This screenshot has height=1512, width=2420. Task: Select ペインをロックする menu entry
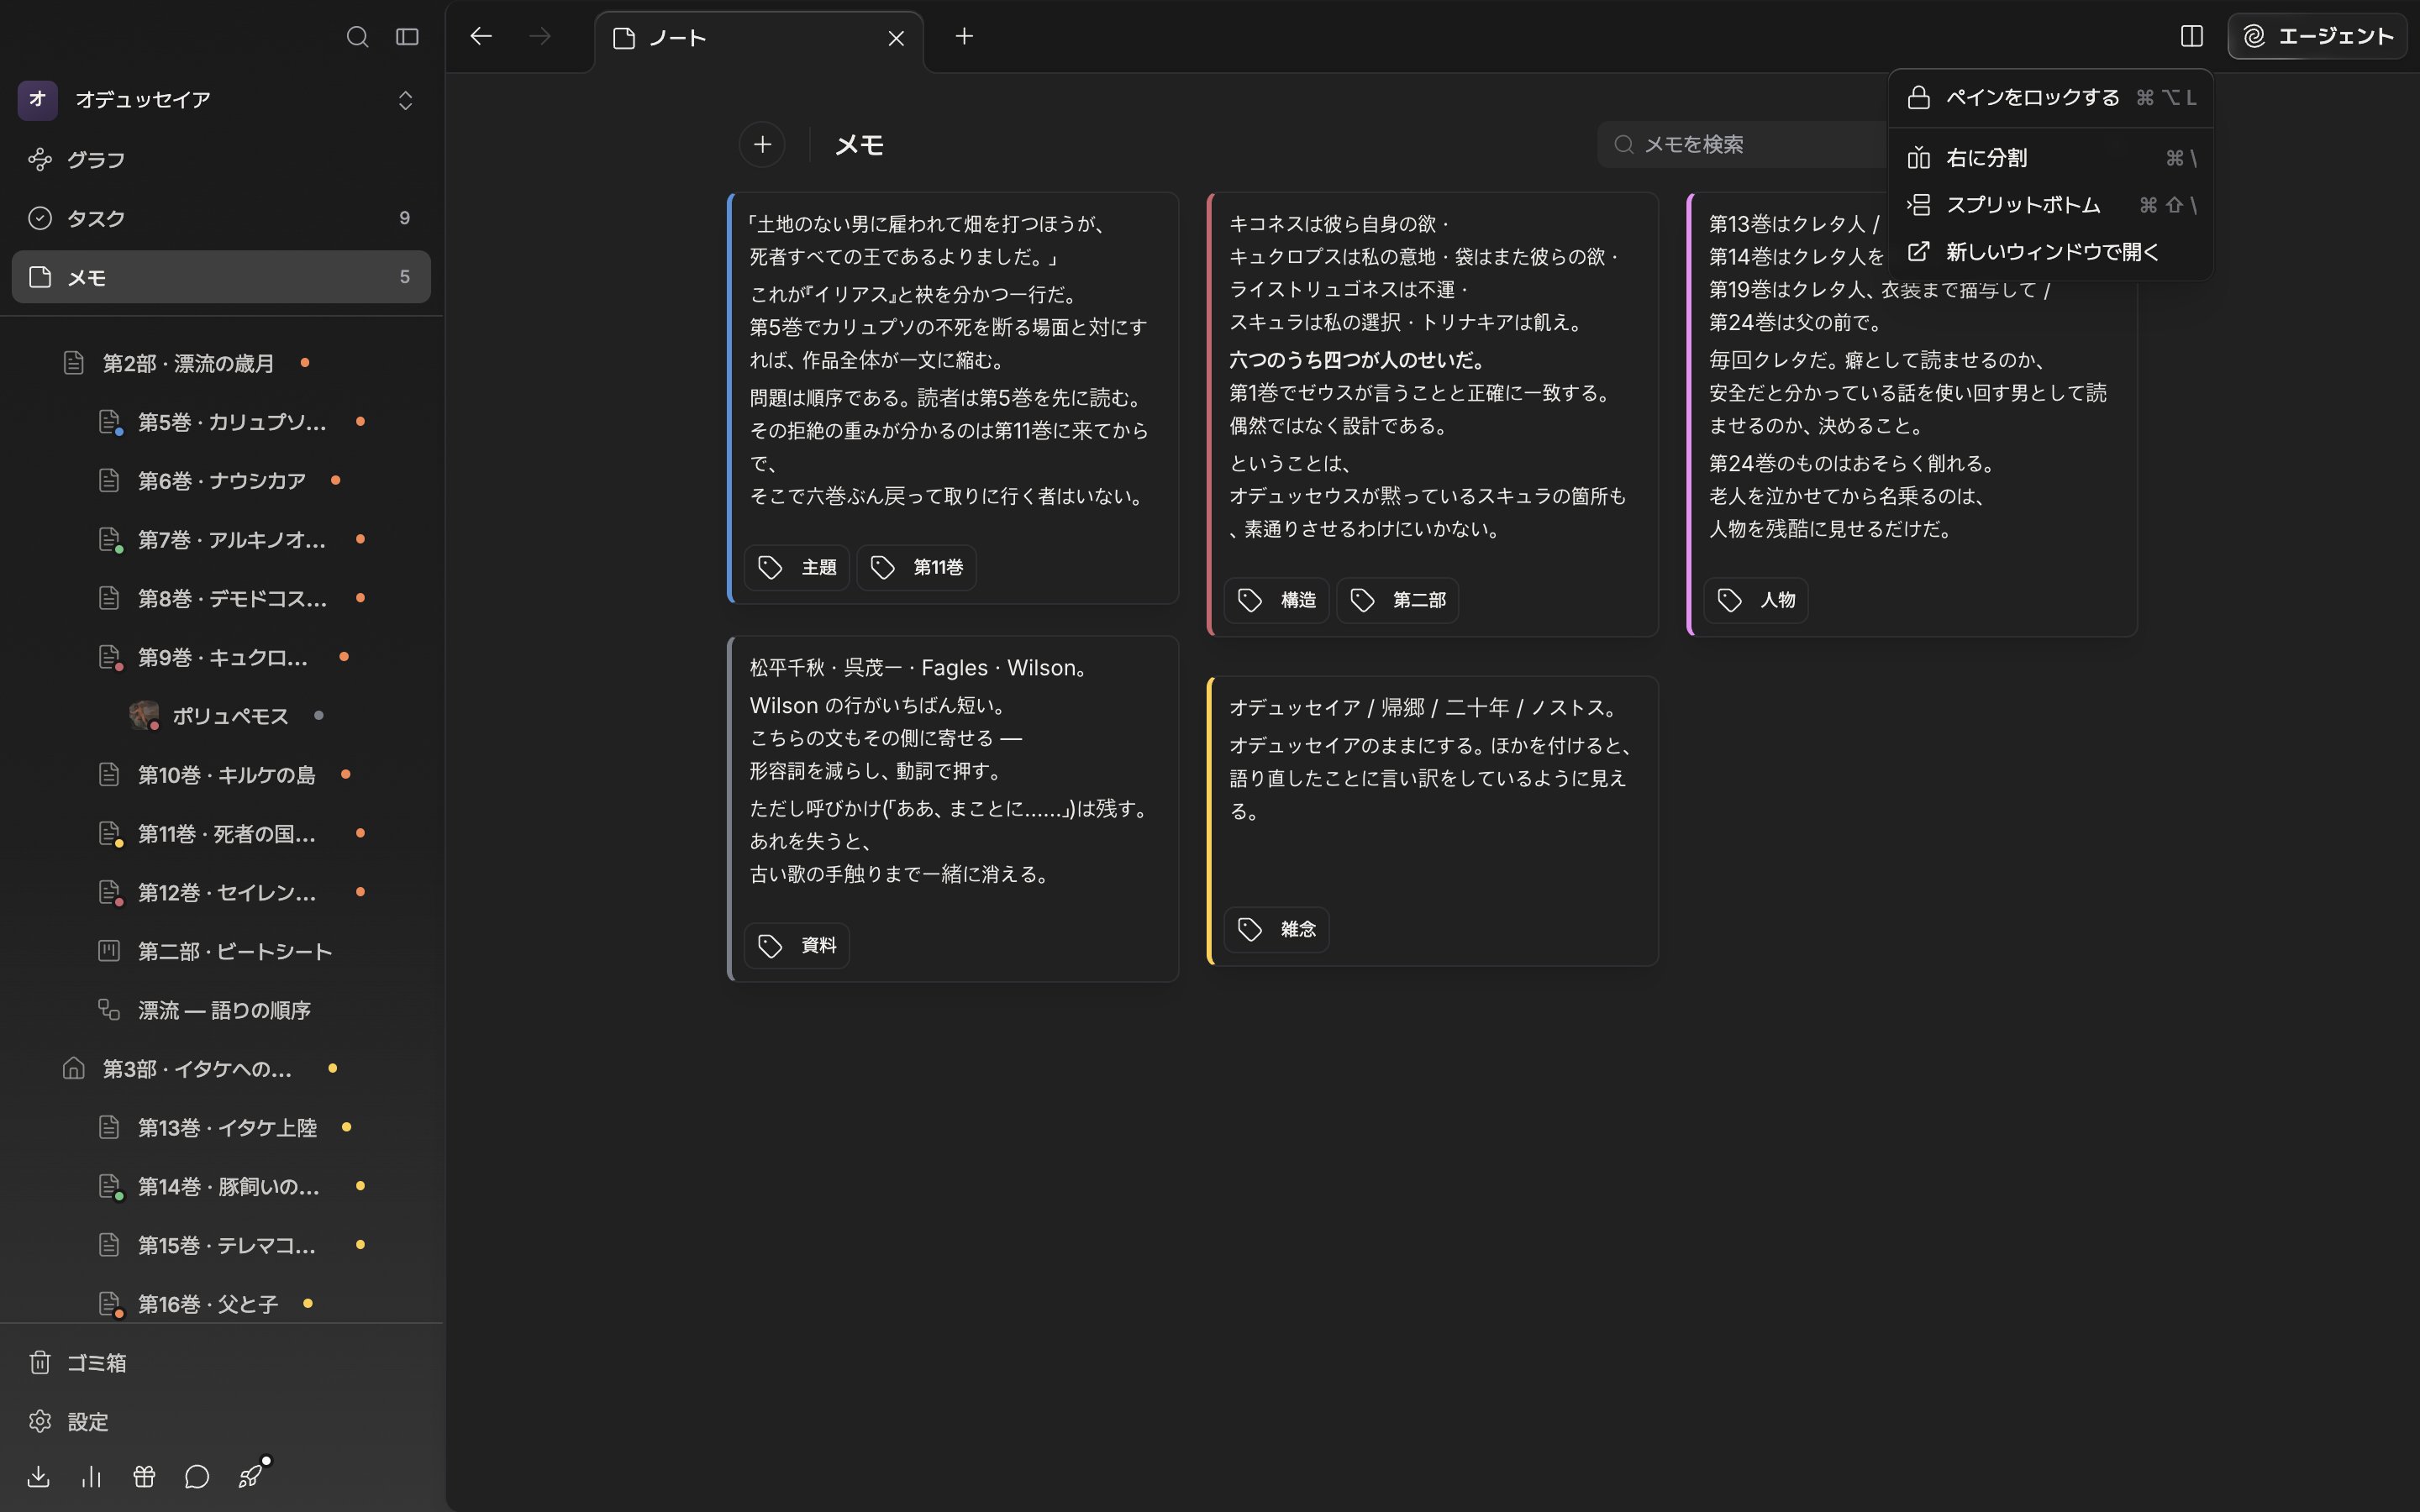pos(2050,97)
